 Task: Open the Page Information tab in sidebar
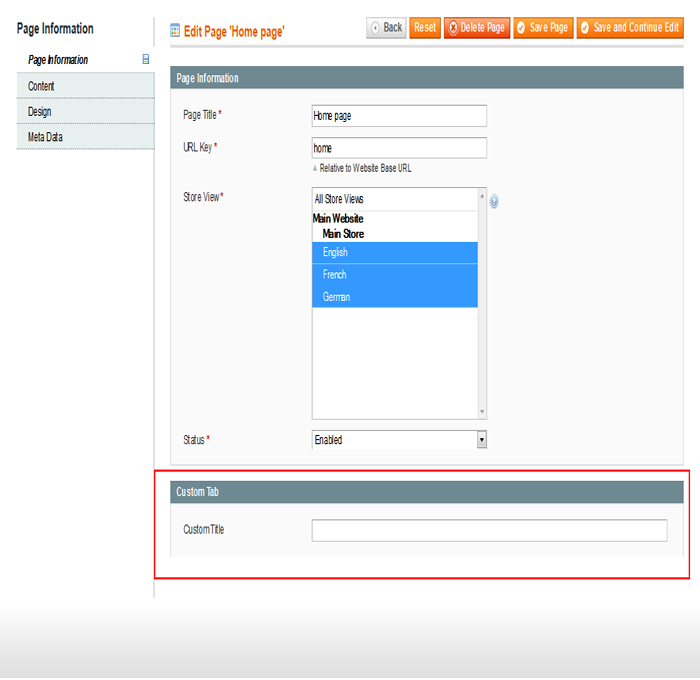point(85,60)
